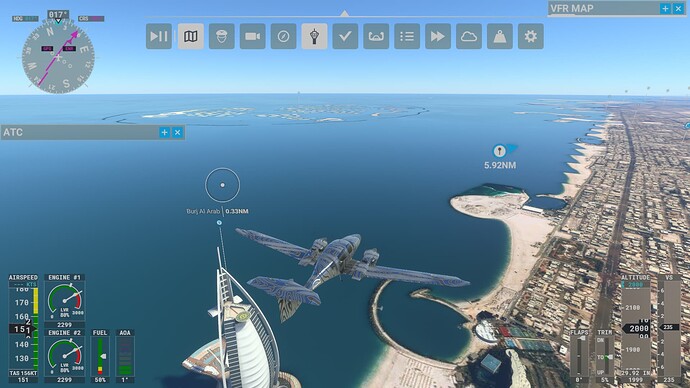The image size is (690, 388).
Task: Open the checklist checkmark icon
Action: coord(345,36)
